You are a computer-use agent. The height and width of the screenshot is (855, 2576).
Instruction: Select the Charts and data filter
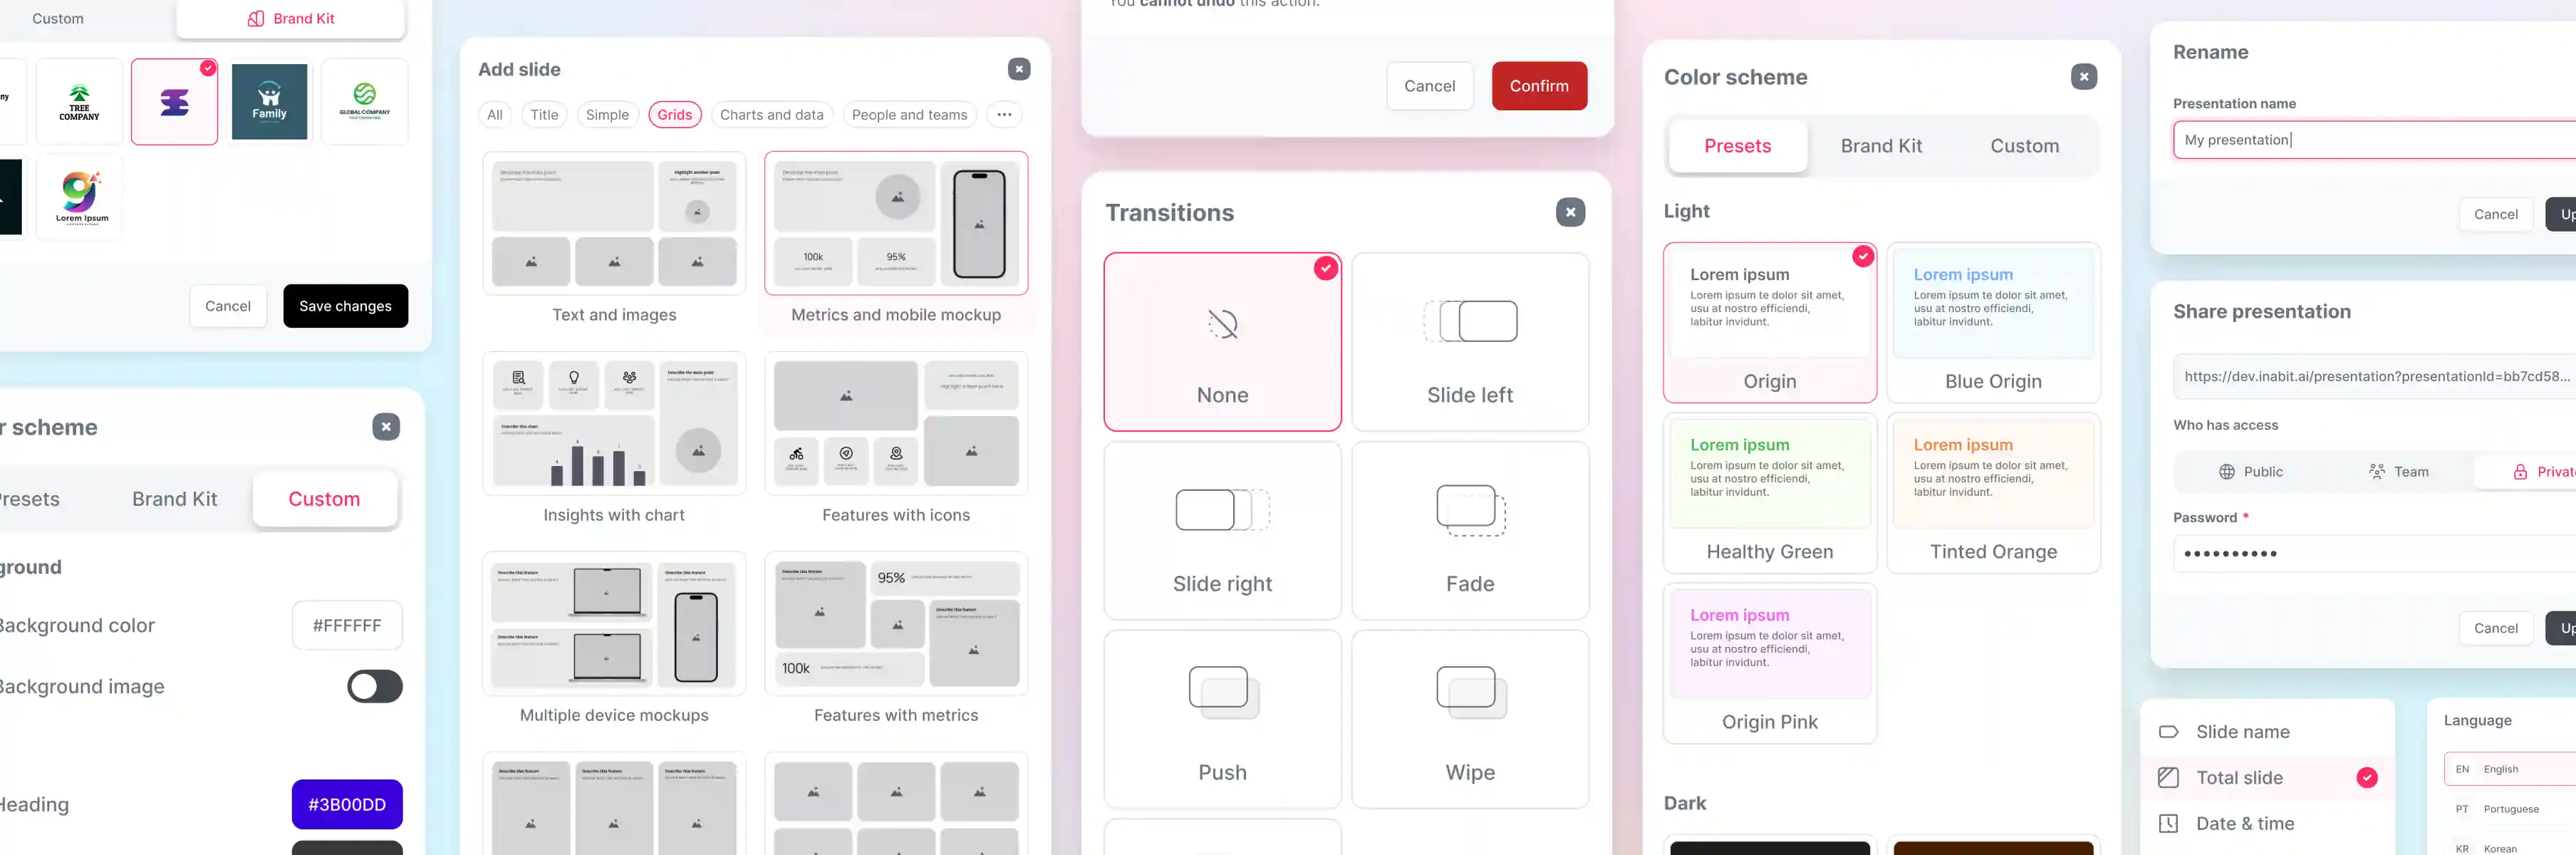pyautogui.click(x=771, y=114)
